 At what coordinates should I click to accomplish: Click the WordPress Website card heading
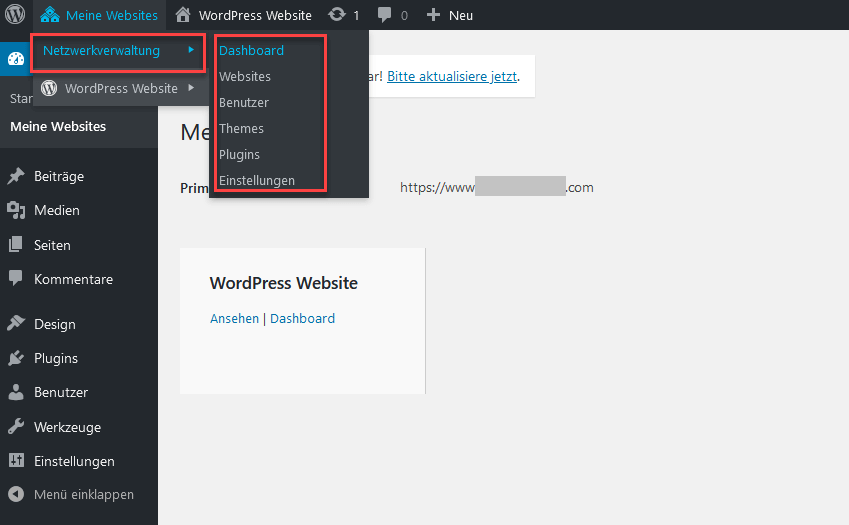tap(284, 283)
